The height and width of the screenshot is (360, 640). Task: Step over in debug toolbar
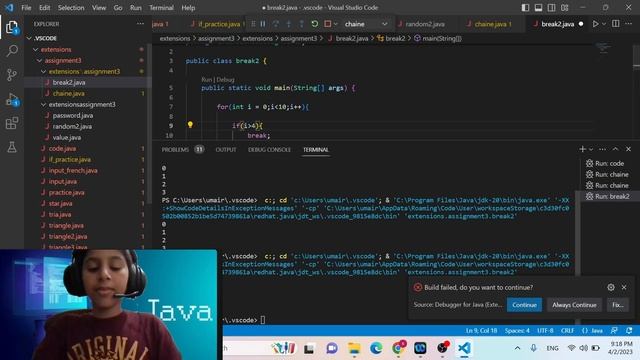click(276, 24)
